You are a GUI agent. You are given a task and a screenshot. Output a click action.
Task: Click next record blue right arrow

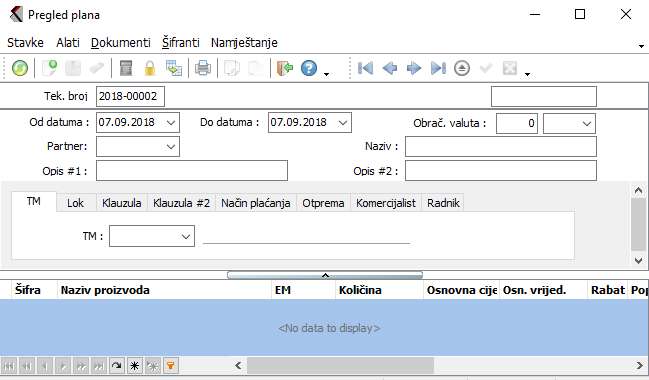tap(414, 68)
